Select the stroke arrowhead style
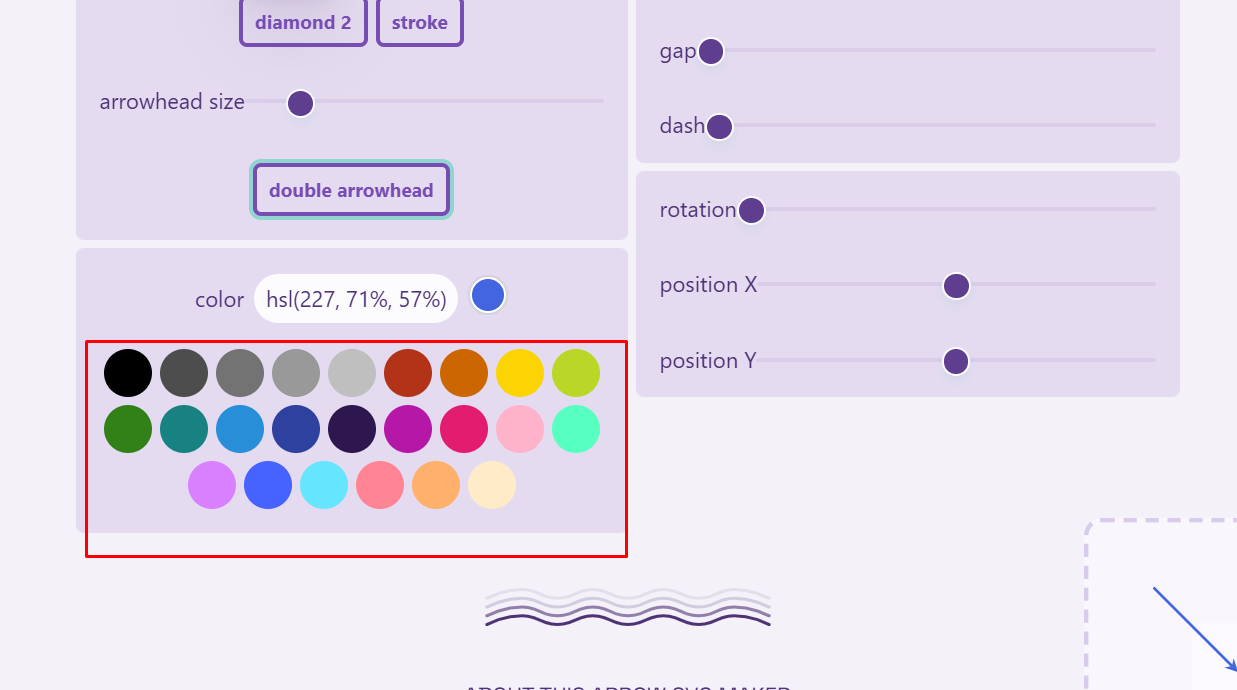1237x690 pixels. (419, 22)
